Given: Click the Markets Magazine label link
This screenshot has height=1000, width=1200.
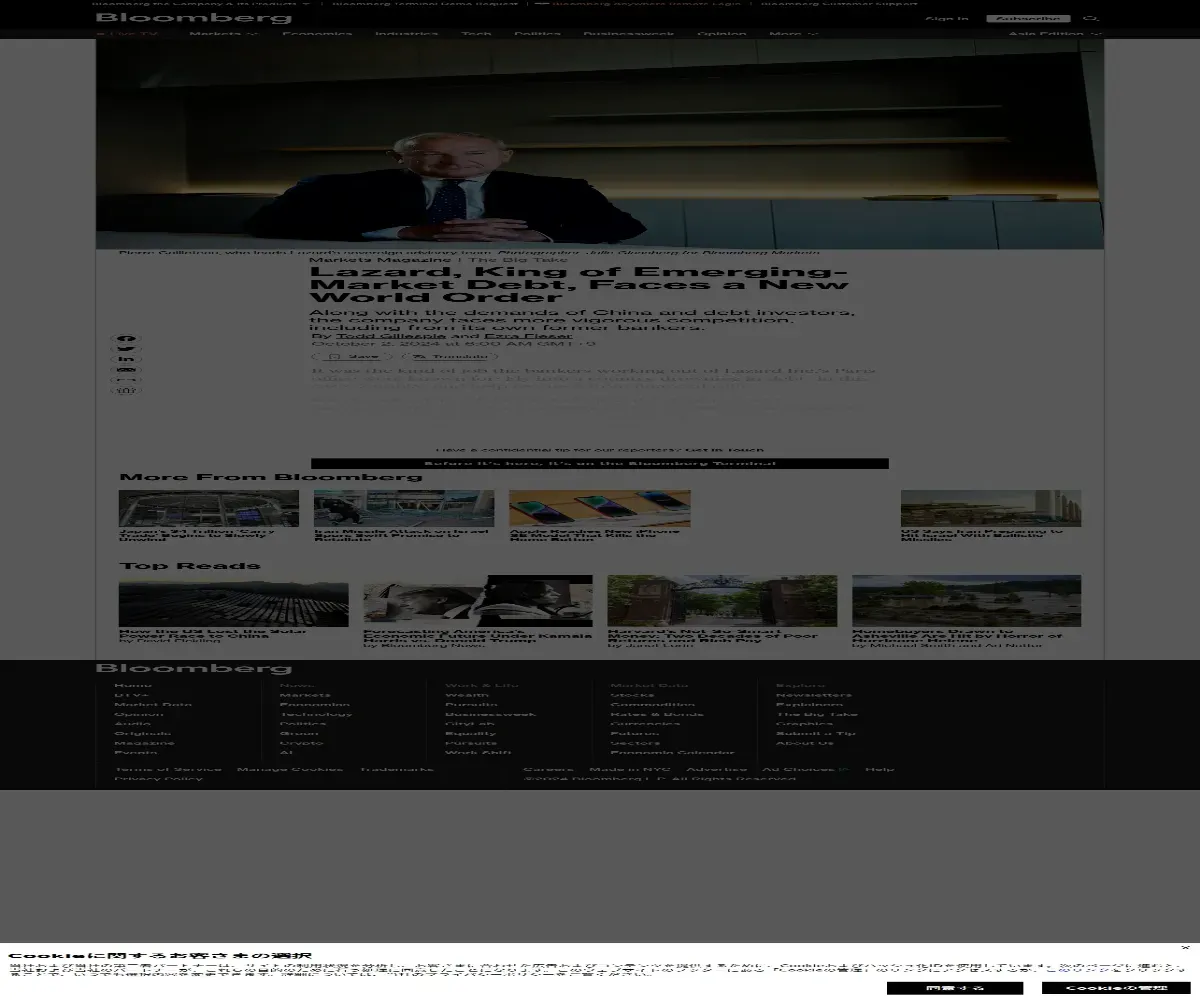Looking at the screenshot, I should coord(379,260).
